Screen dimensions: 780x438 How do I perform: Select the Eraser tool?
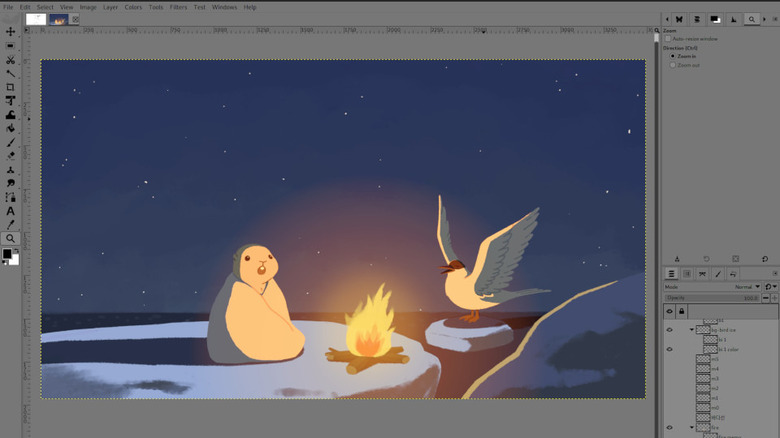pos(10,156)
